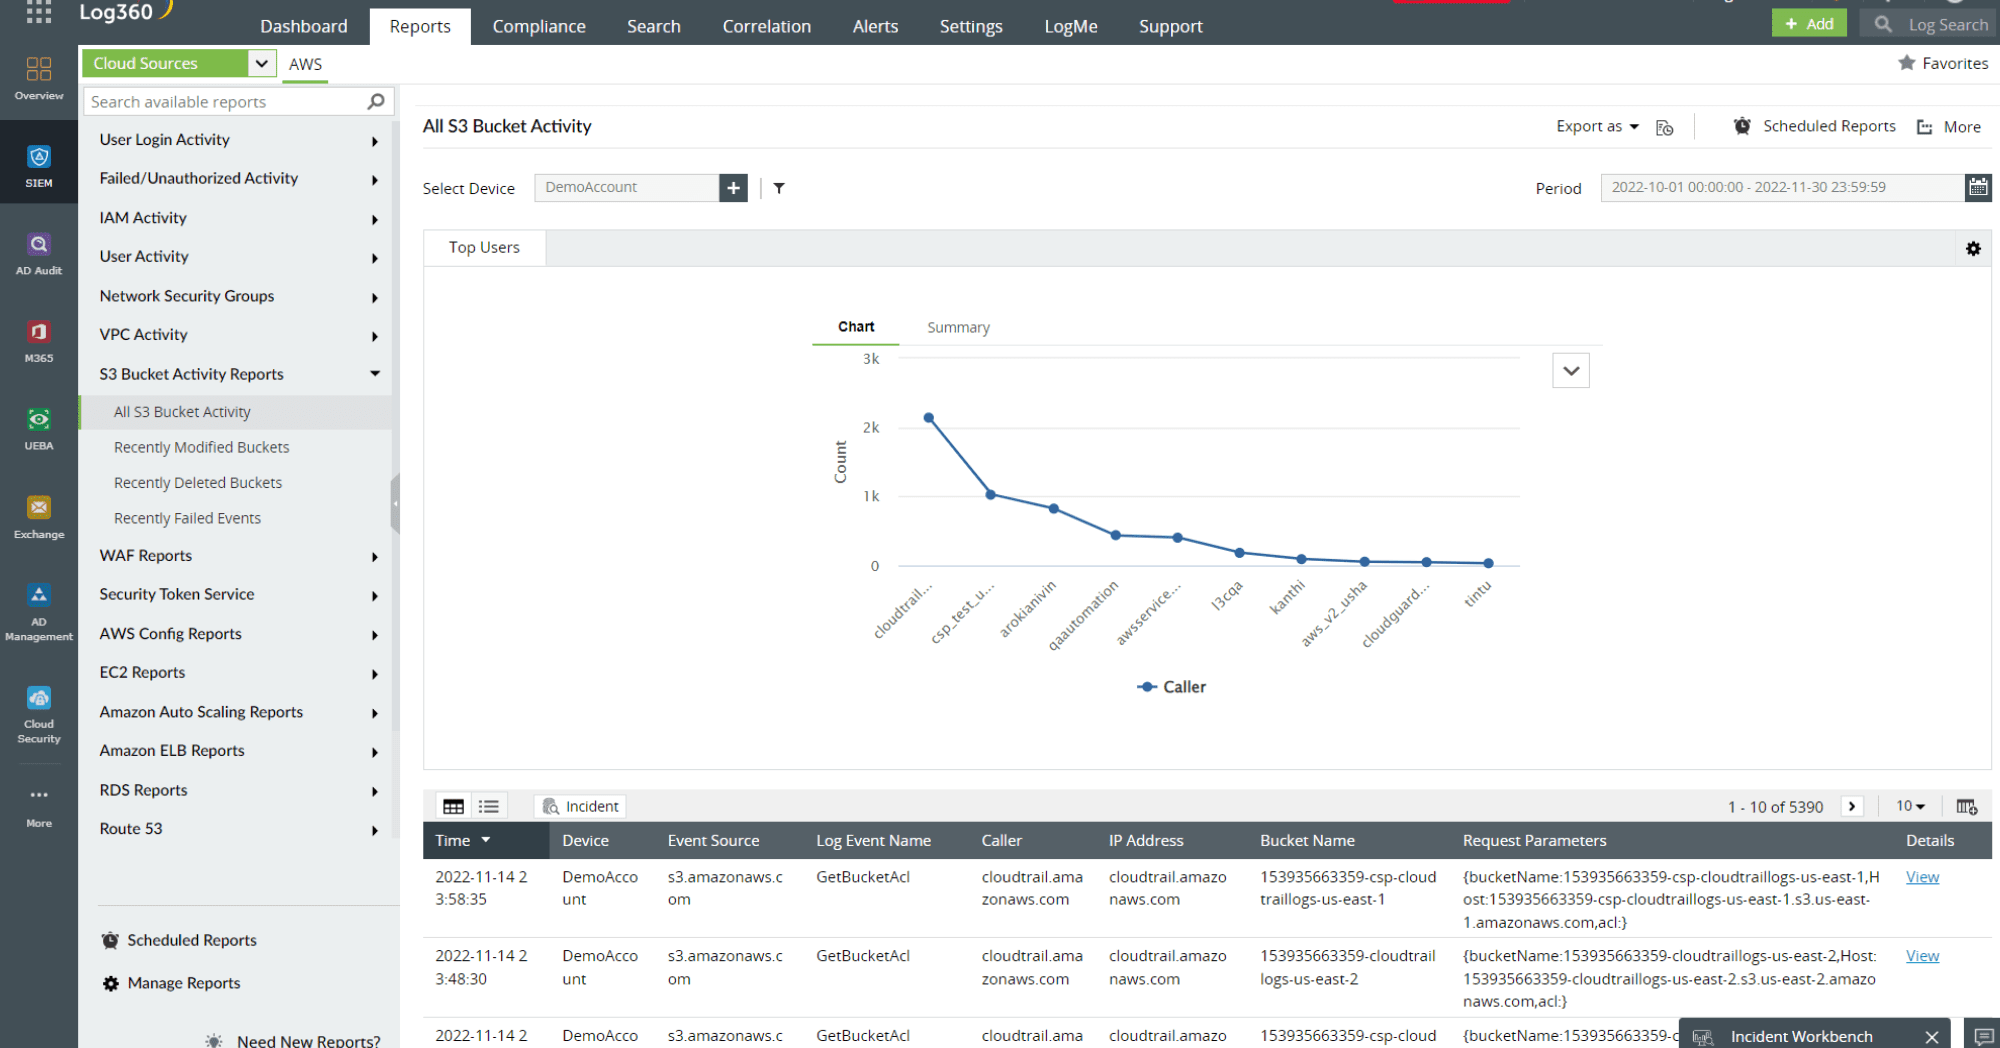Image resolution: width=2000 pixels, height=1048 pixels.
Task: Click the filter icon beside Select Device
Action: pyautogui.click(x=779, y=187)
